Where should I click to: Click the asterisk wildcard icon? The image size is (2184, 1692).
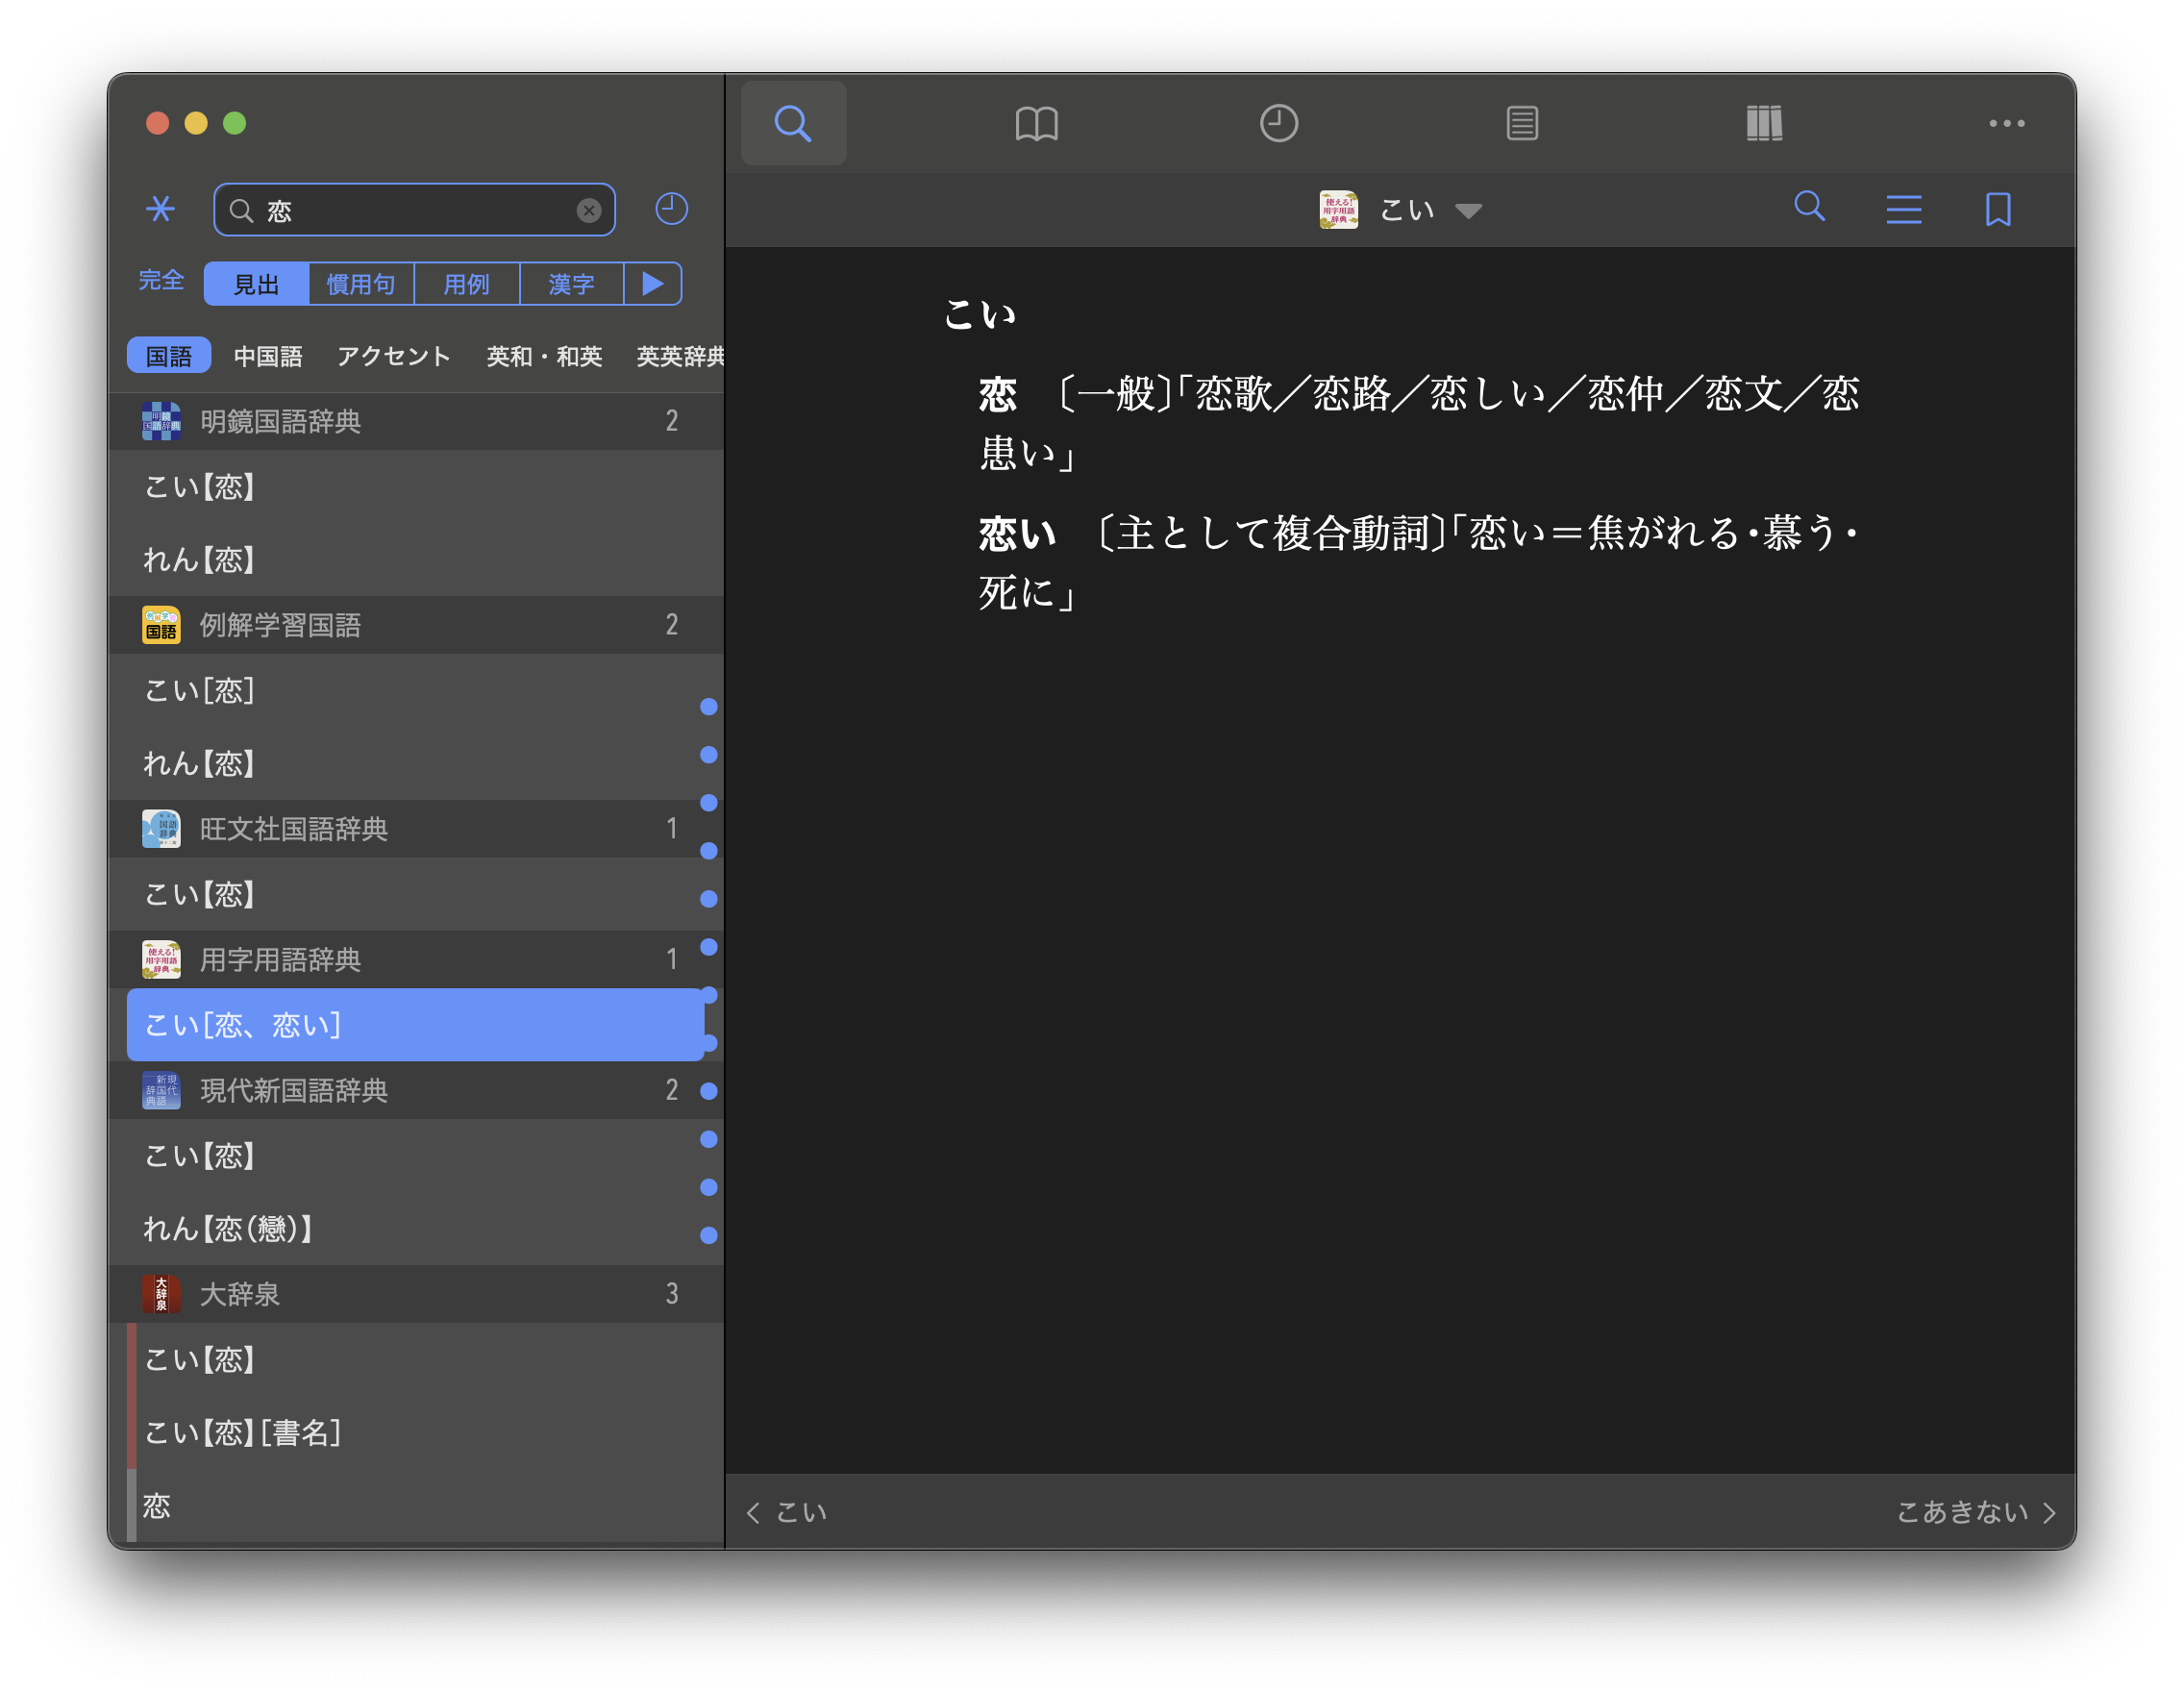click(160, 209)
